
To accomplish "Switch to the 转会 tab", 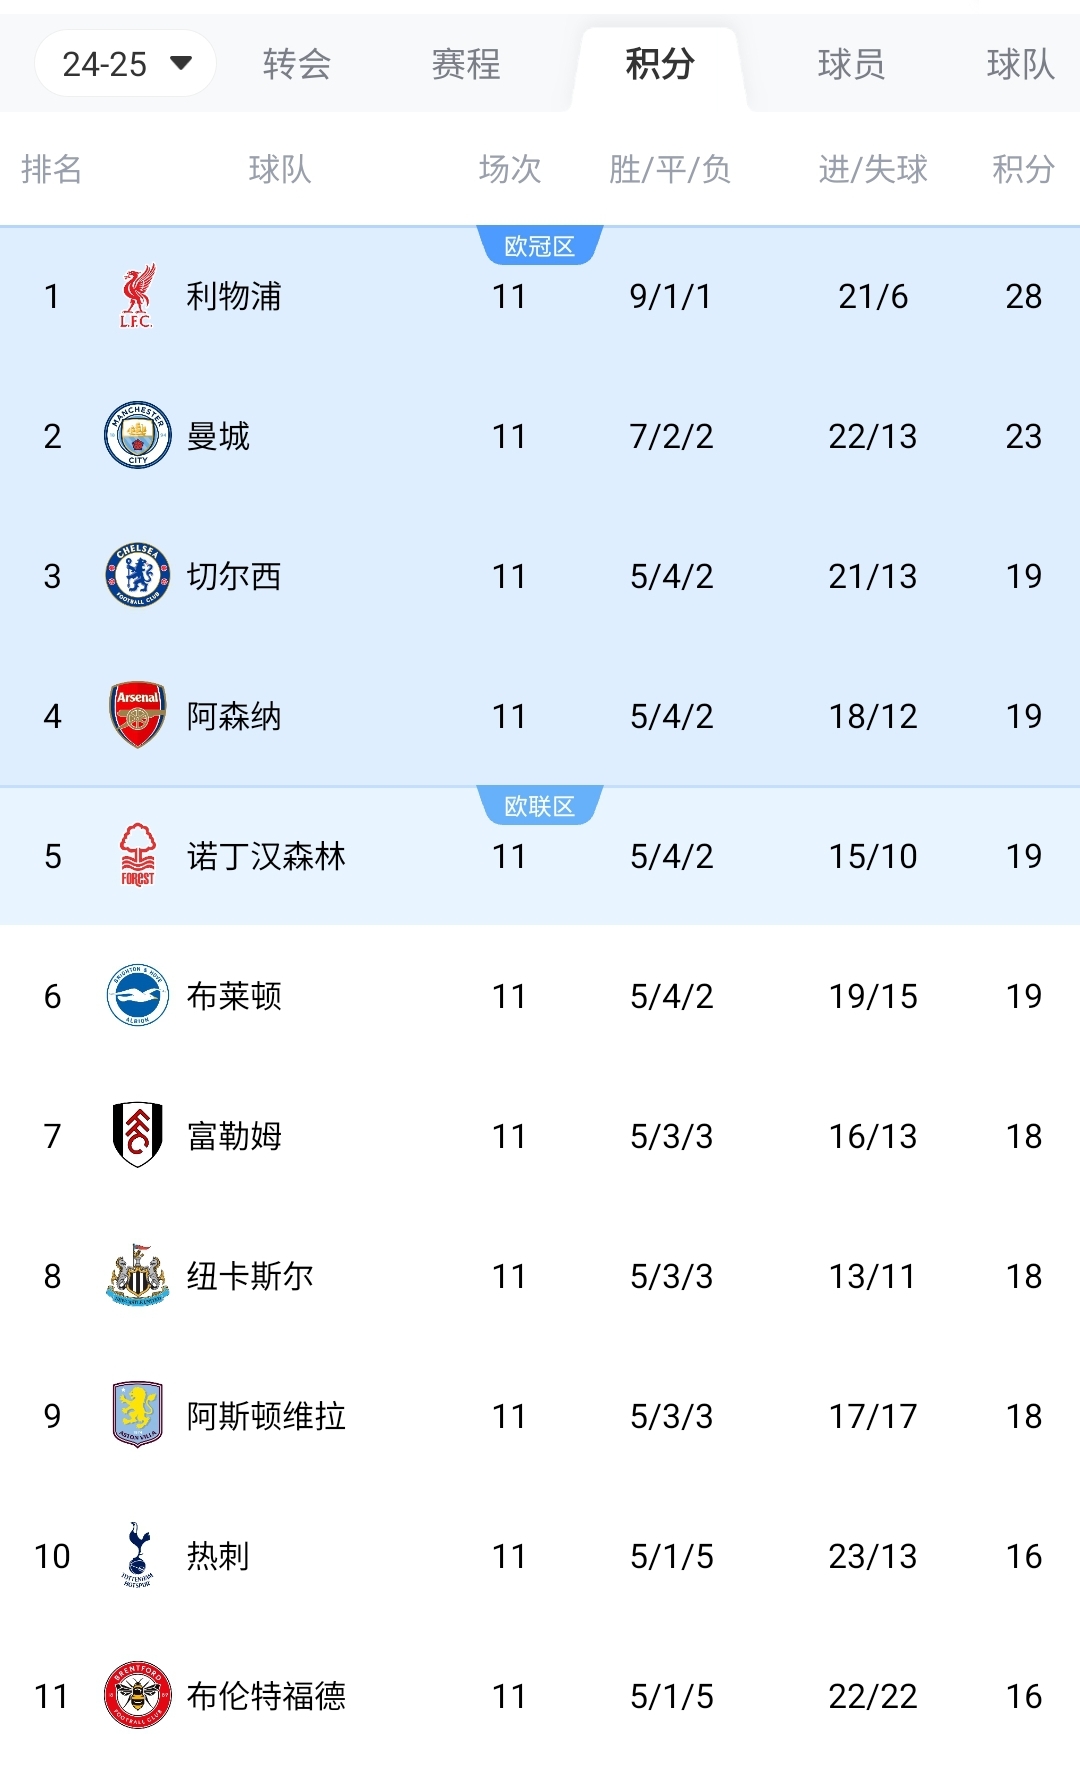I will point(297,64).
